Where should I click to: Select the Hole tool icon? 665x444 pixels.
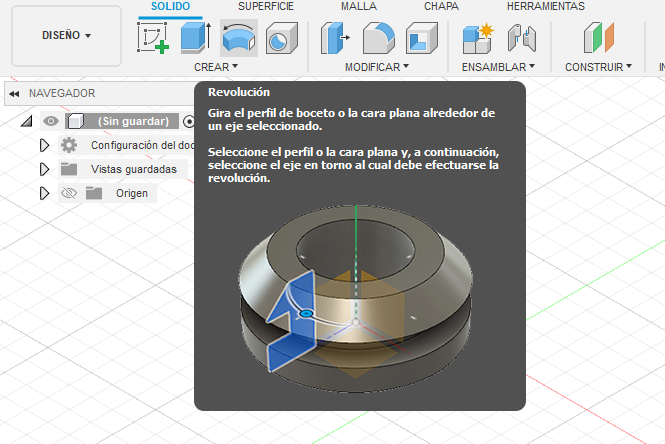pyautogui.click(x=282, y=38)
